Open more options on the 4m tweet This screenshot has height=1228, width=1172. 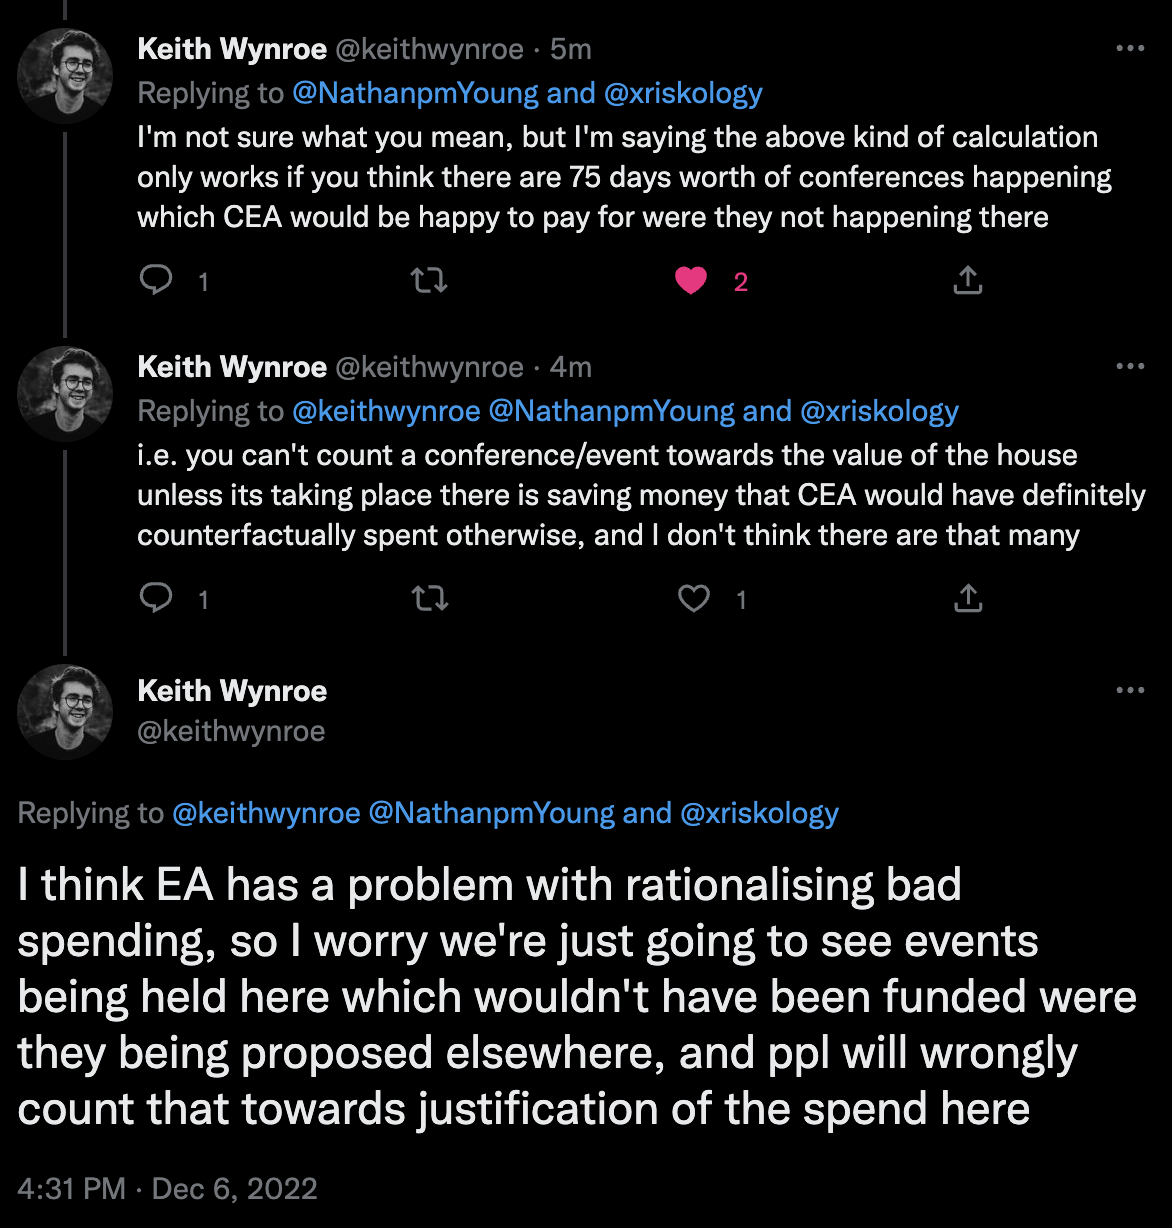[1130, 367]
